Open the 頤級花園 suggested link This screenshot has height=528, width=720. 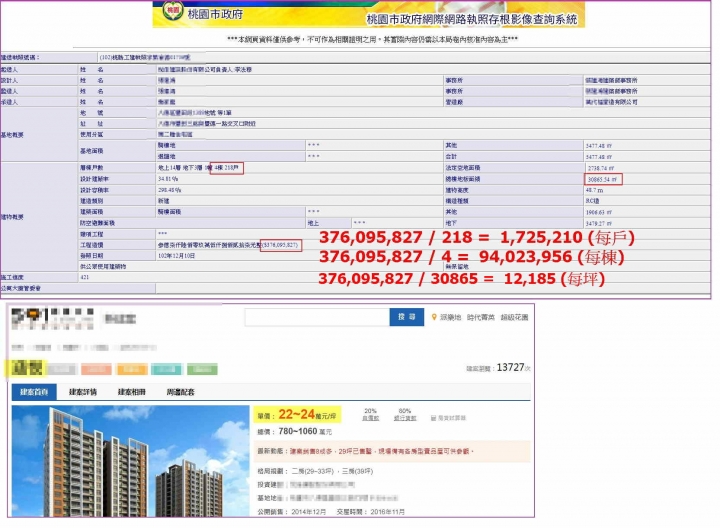[x=514, y=317]
